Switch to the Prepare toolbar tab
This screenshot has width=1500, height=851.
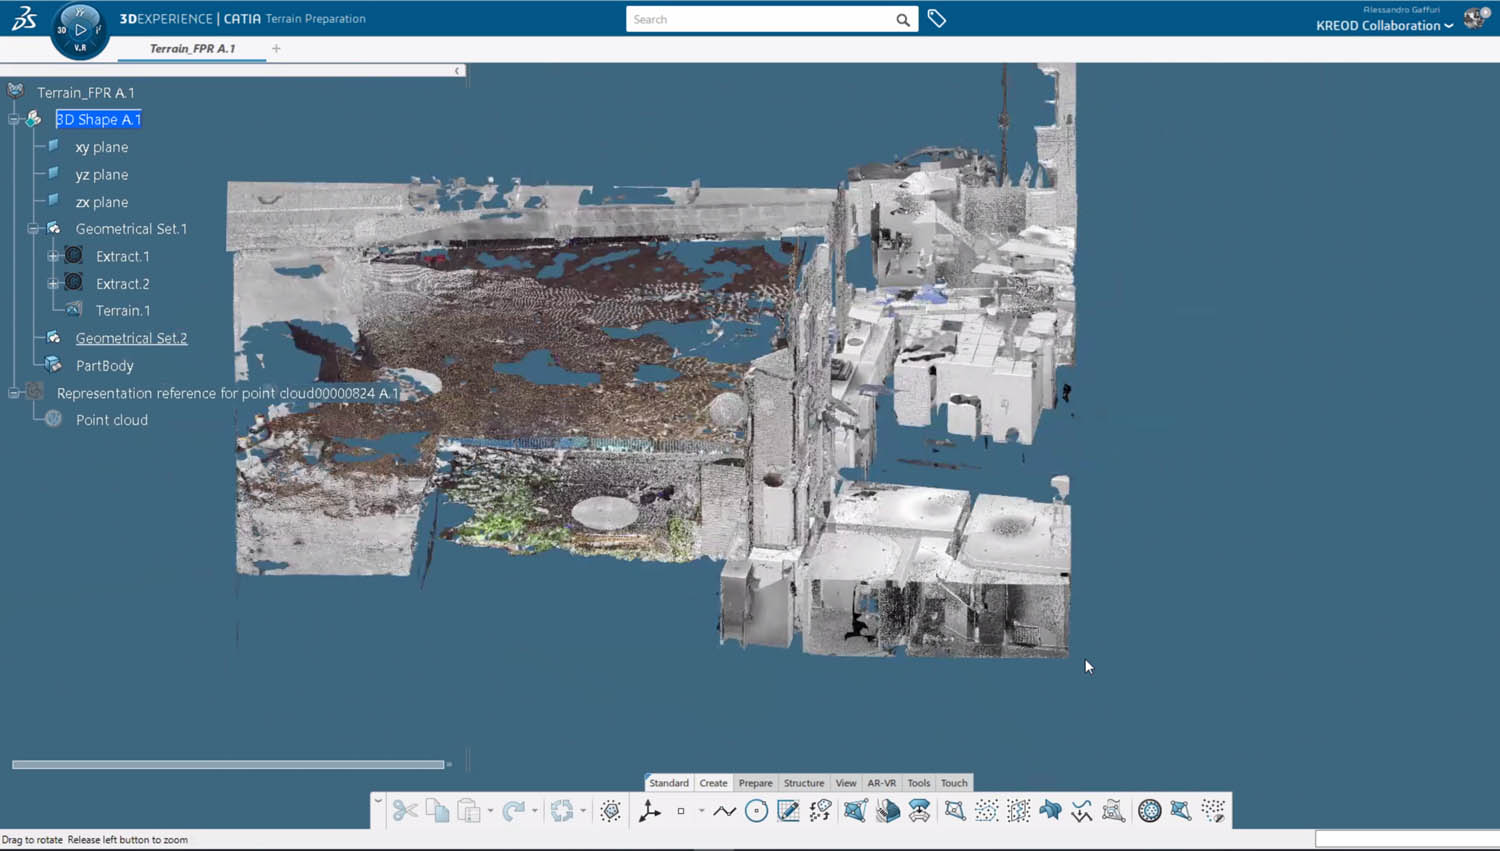755,783
